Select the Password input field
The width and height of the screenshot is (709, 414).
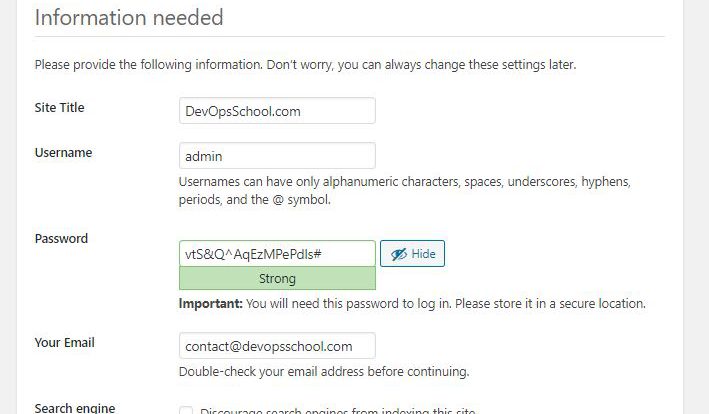tap(277, 254)
